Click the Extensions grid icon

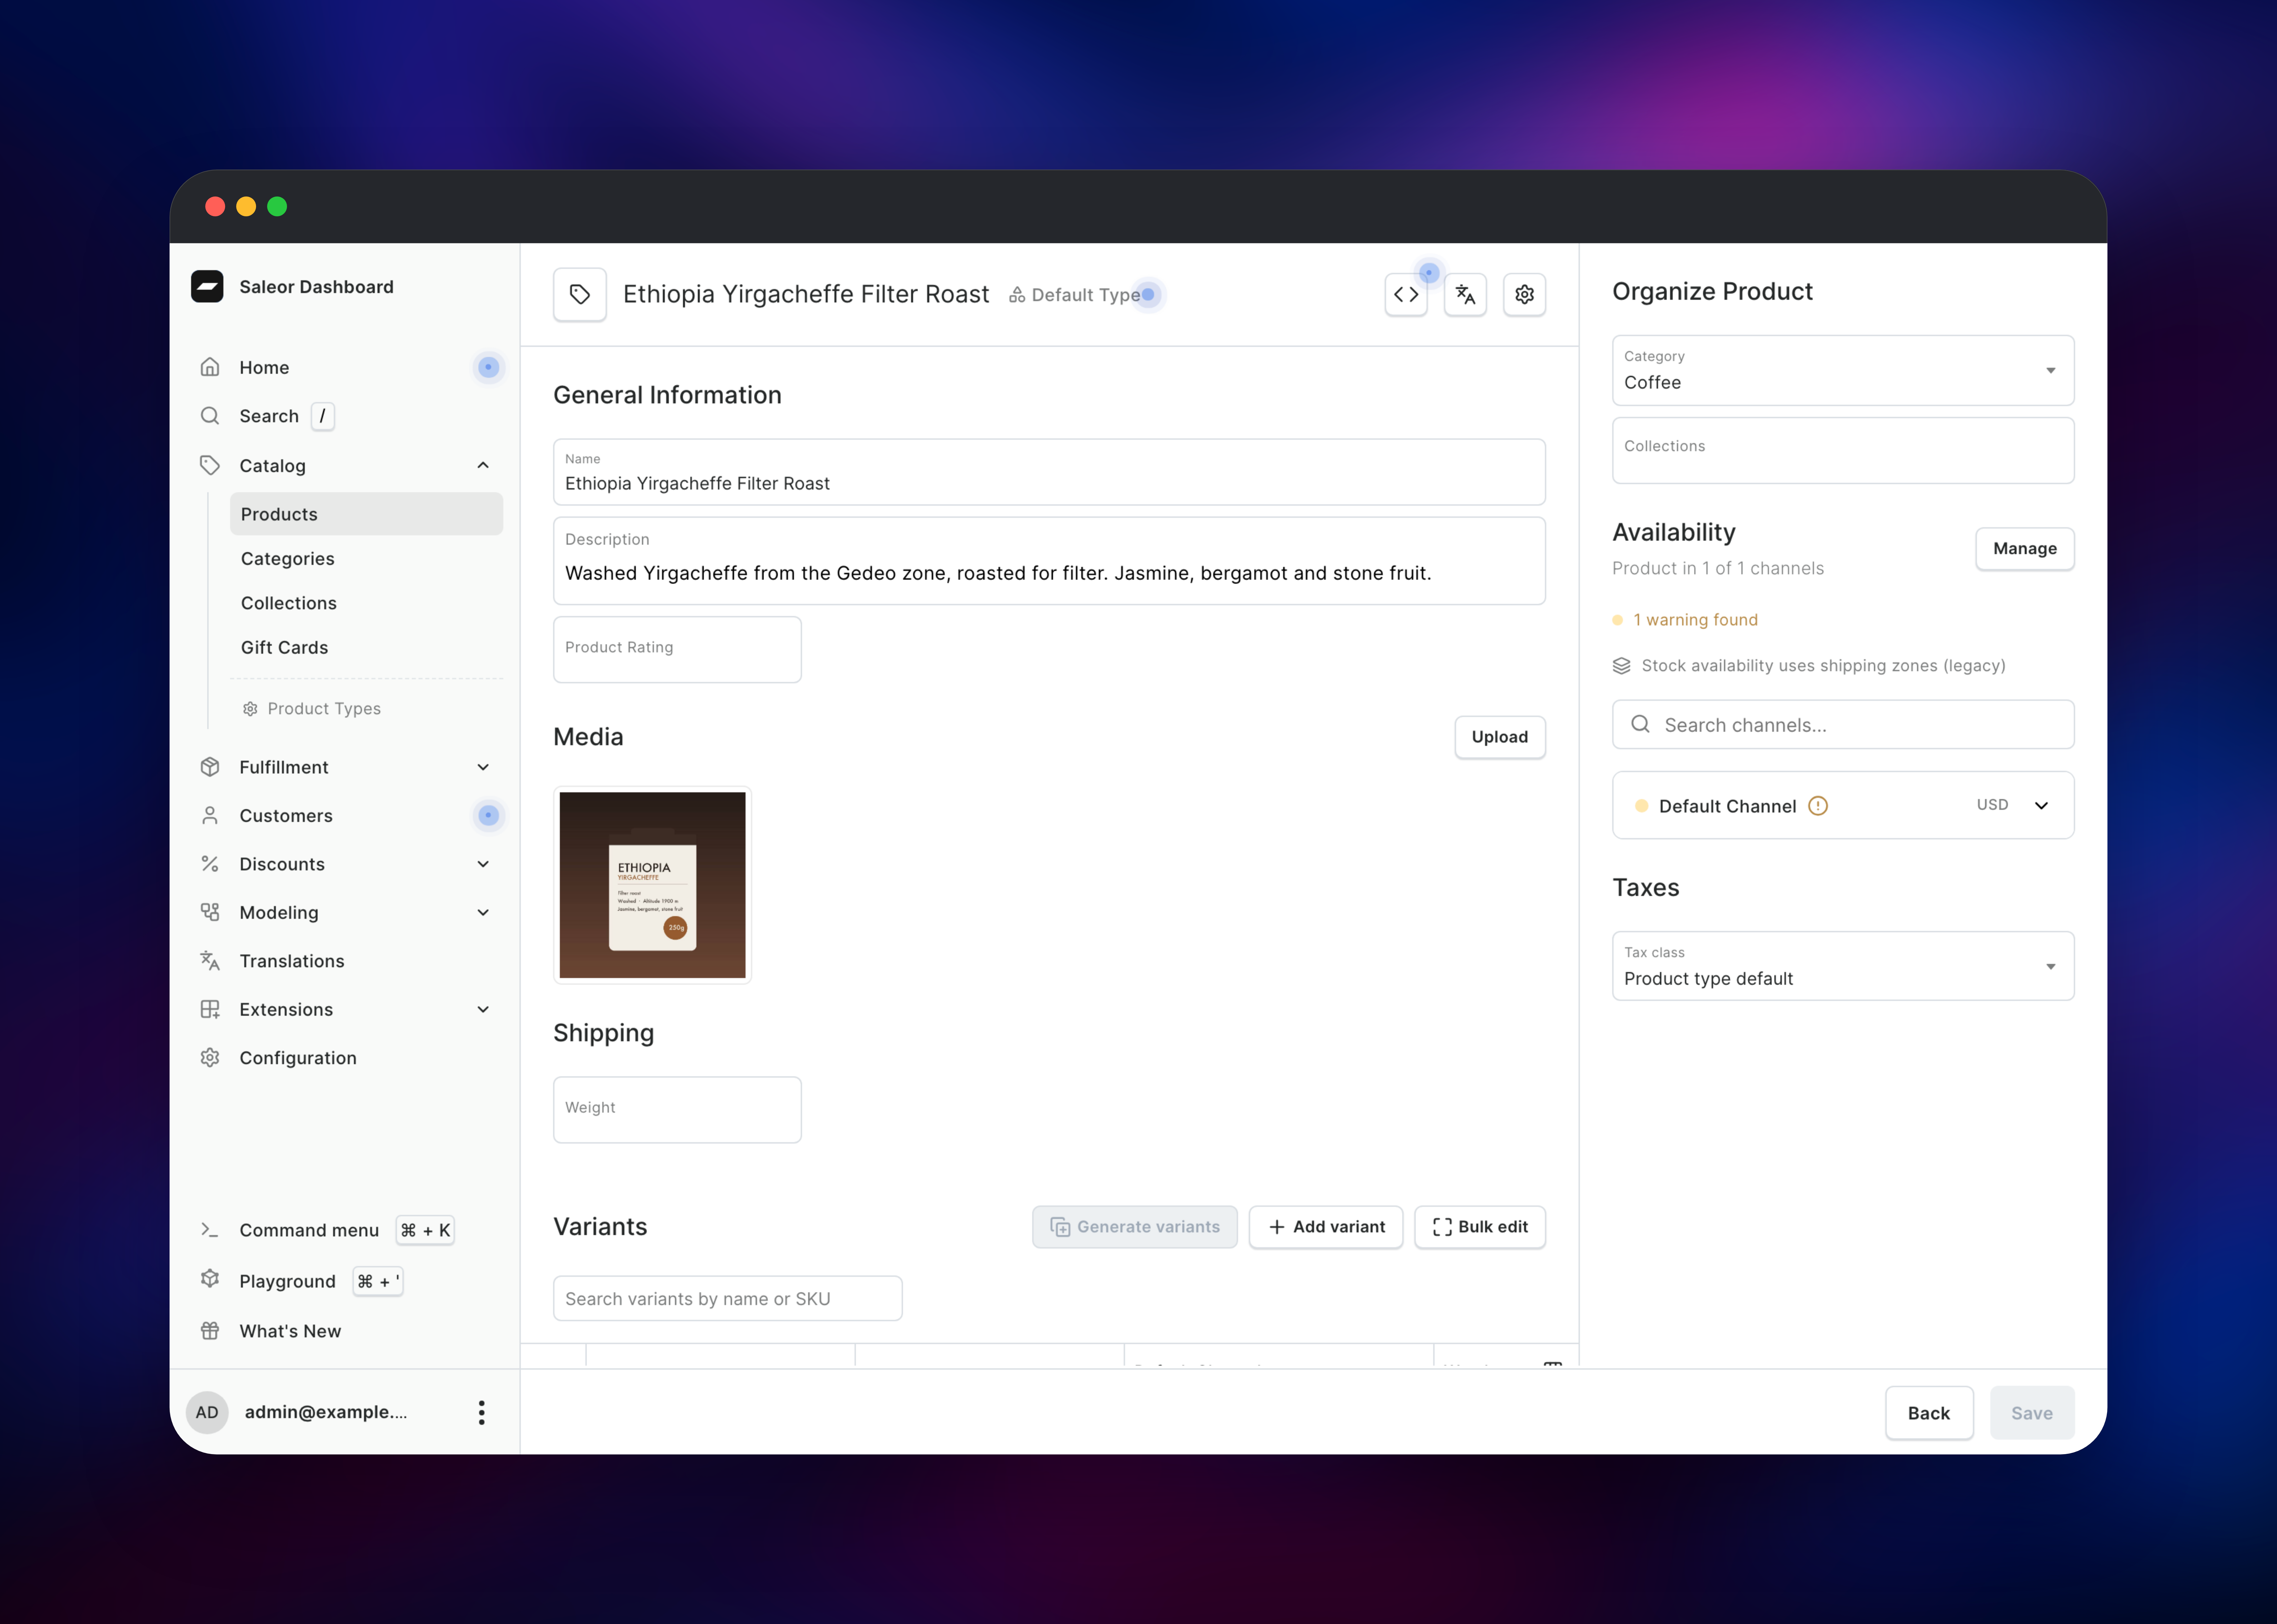pyautogui.click(x=210, y=1009)
